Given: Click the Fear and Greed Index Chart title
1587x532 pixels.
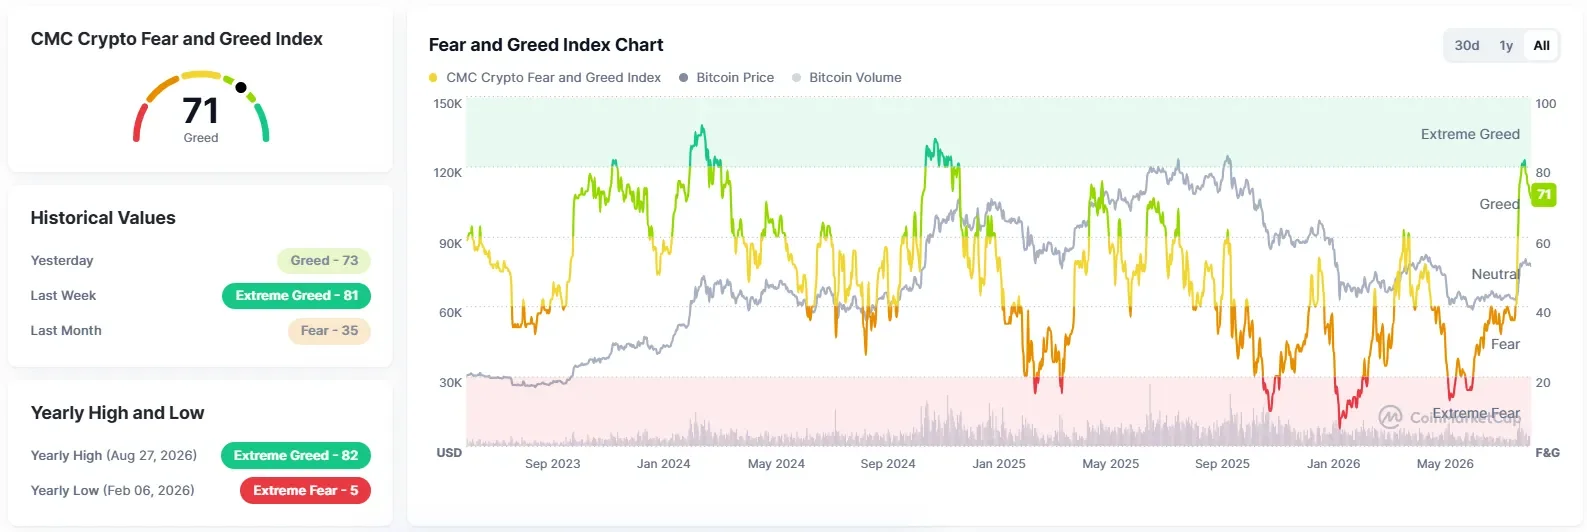Looking at the screenshot, I should 546,45.
